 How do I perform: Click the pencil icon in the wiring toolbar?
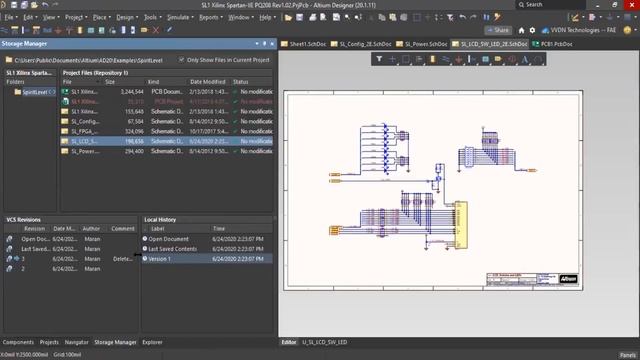click(169, 30)
